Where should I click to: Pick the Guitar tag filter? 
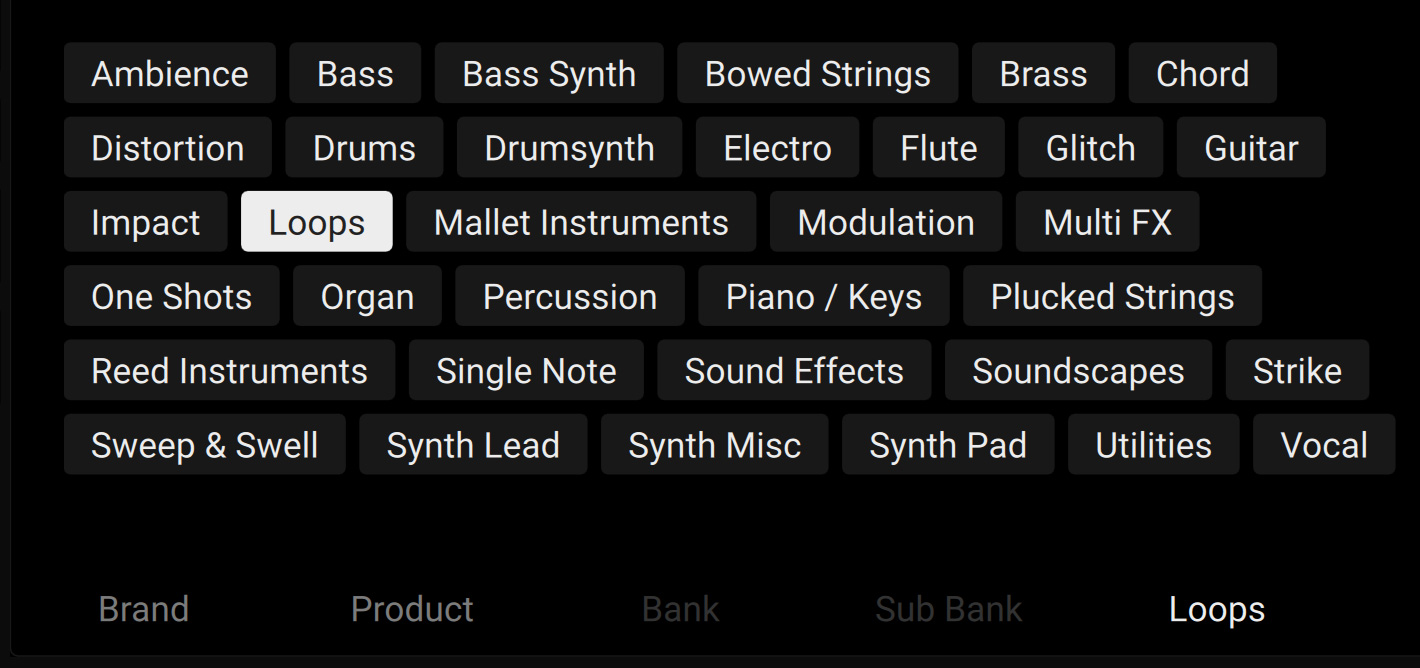[1251, 148]
